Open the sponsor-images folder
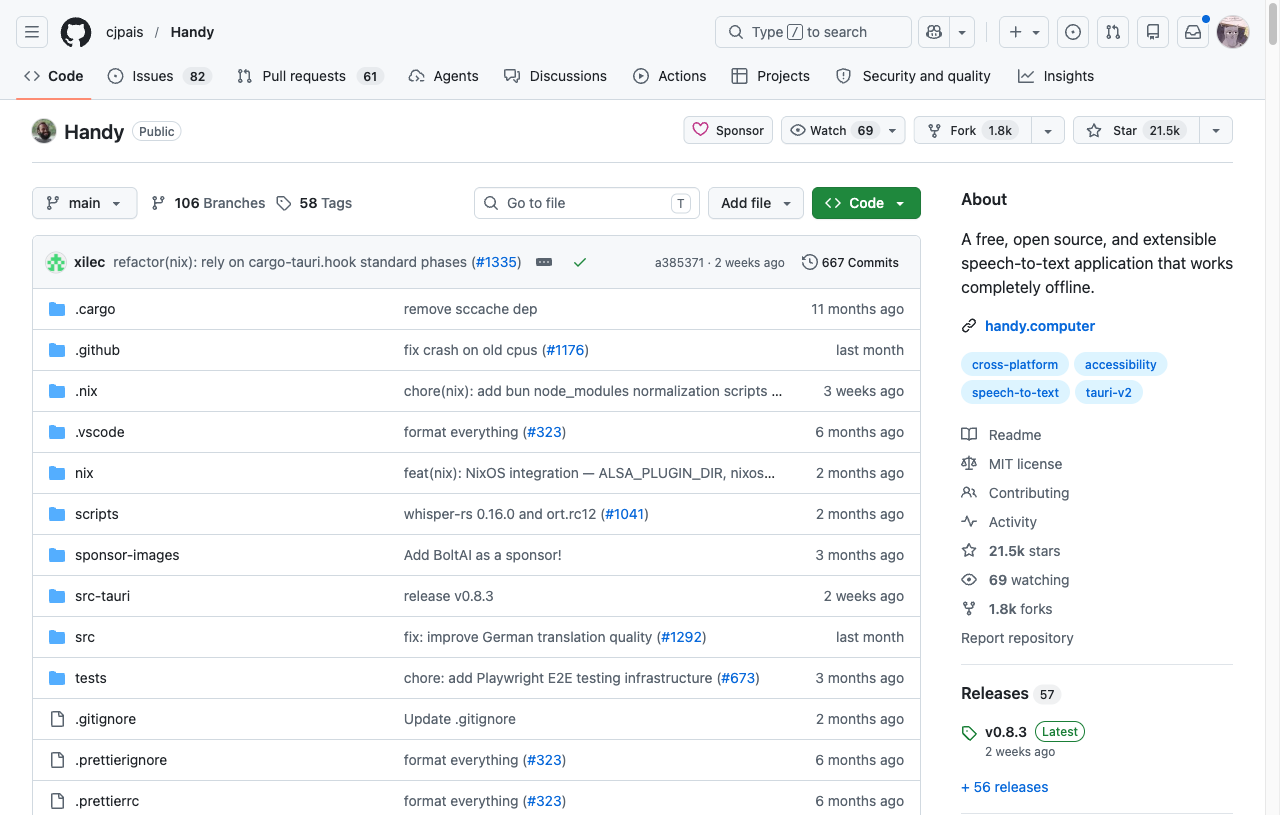Viewport: 1280px width, 815px height. coord(127,555)
